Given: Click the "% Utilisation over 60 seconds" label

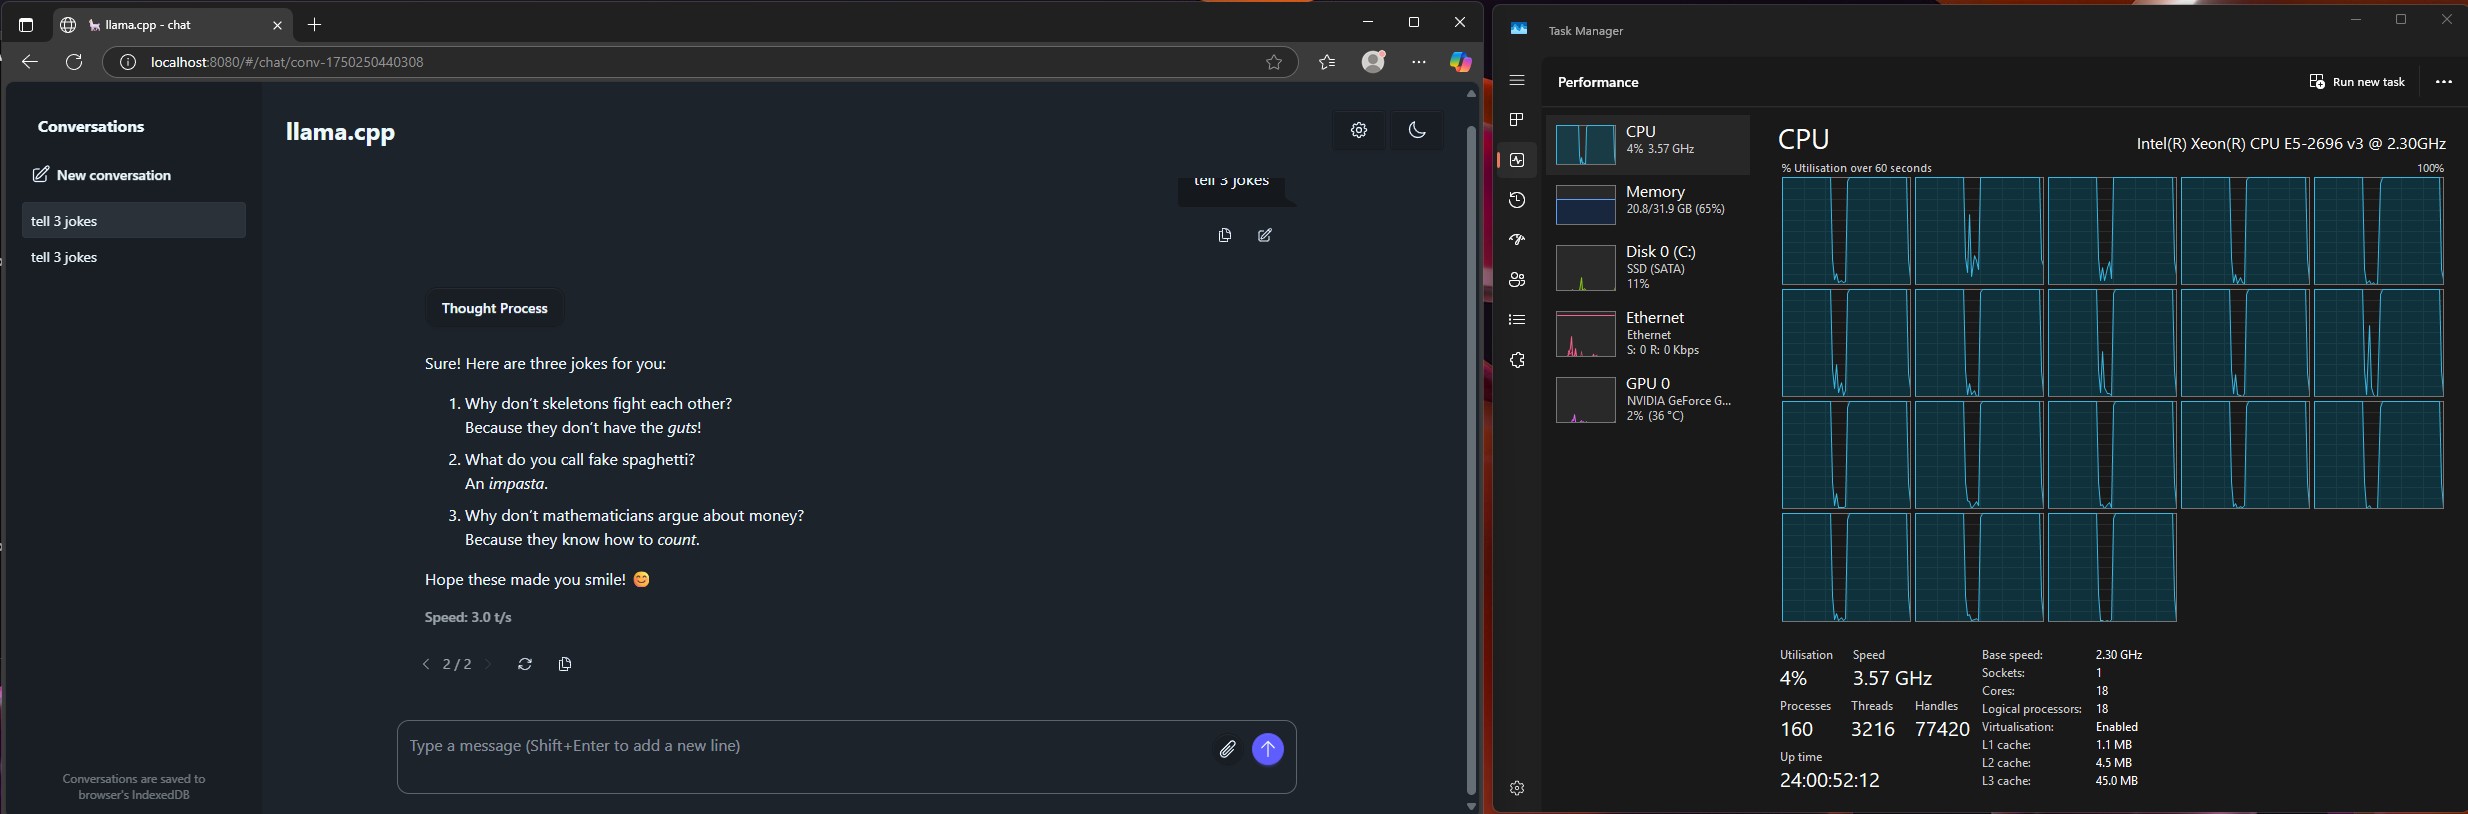Looking at the screenshot, I should (x=1856, y=168).
